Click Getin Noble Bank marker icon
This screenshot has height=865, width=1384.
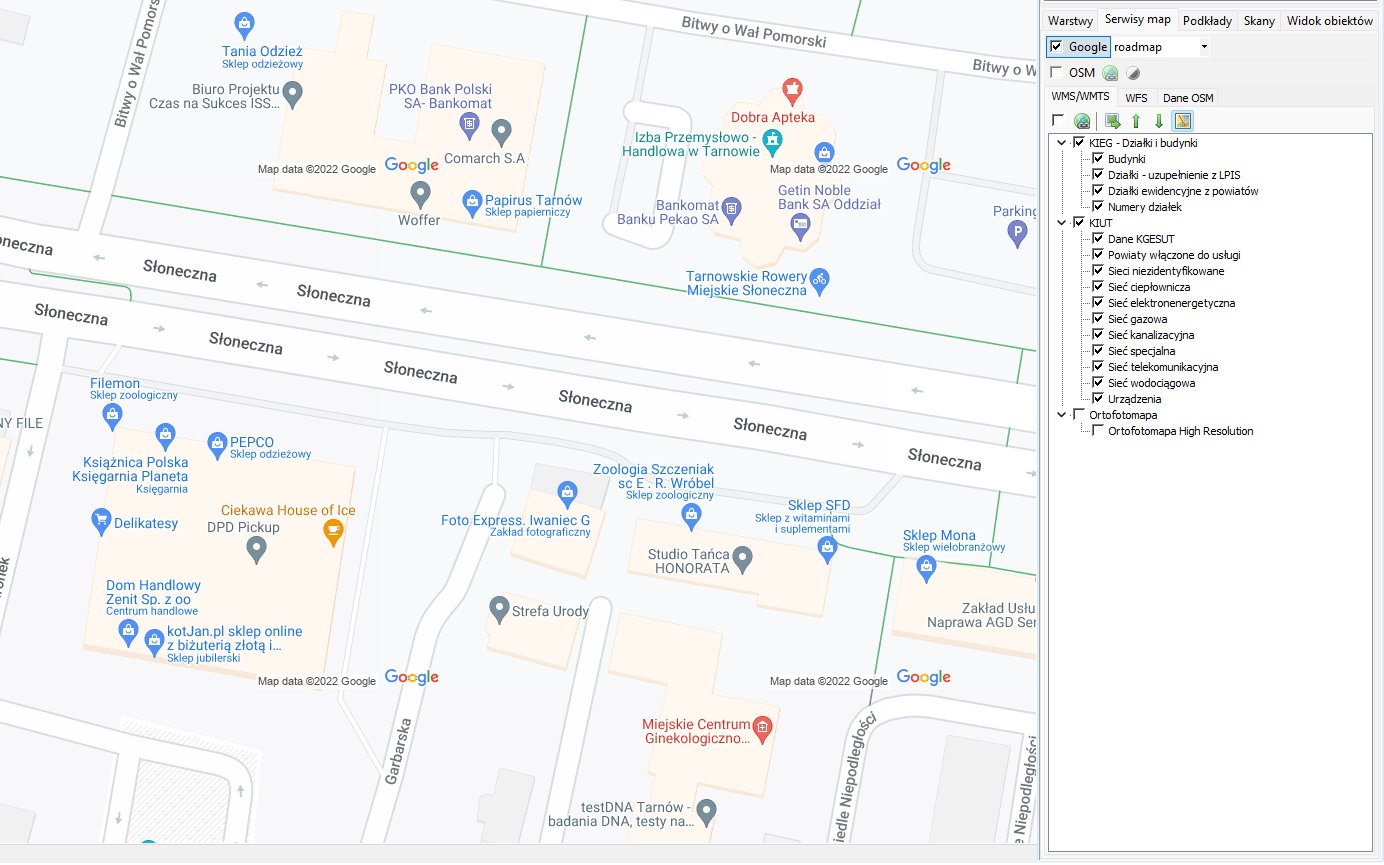(800, 227)
